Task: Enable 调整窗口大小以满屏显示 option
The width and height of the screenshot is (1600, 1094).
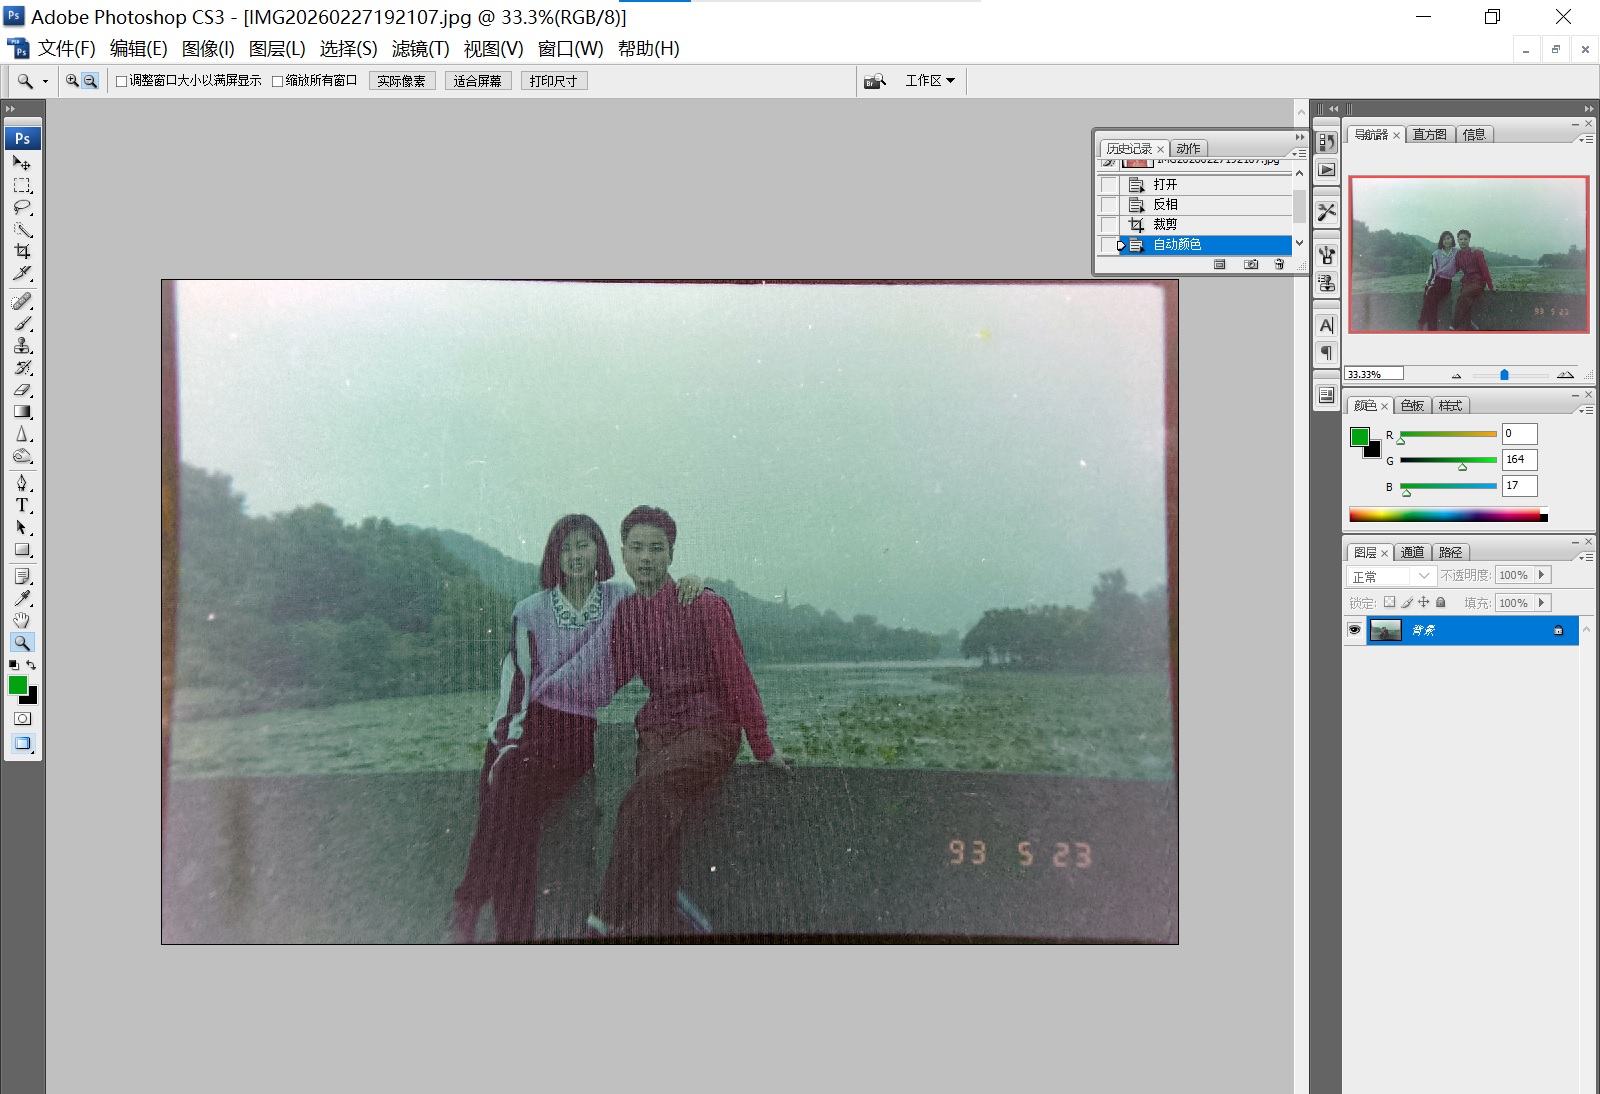Action: point(122,80)
